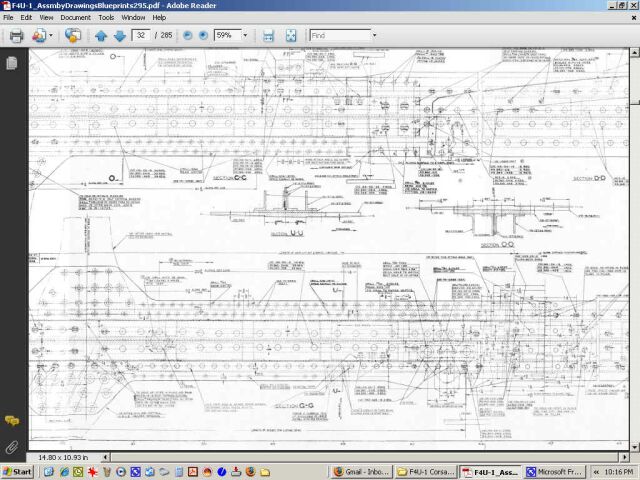Image resolution: width=640 pixels, height=480 pixels.
Task: Expand the 59% zoom level dropdown
Action: click(x=244, y=35)
